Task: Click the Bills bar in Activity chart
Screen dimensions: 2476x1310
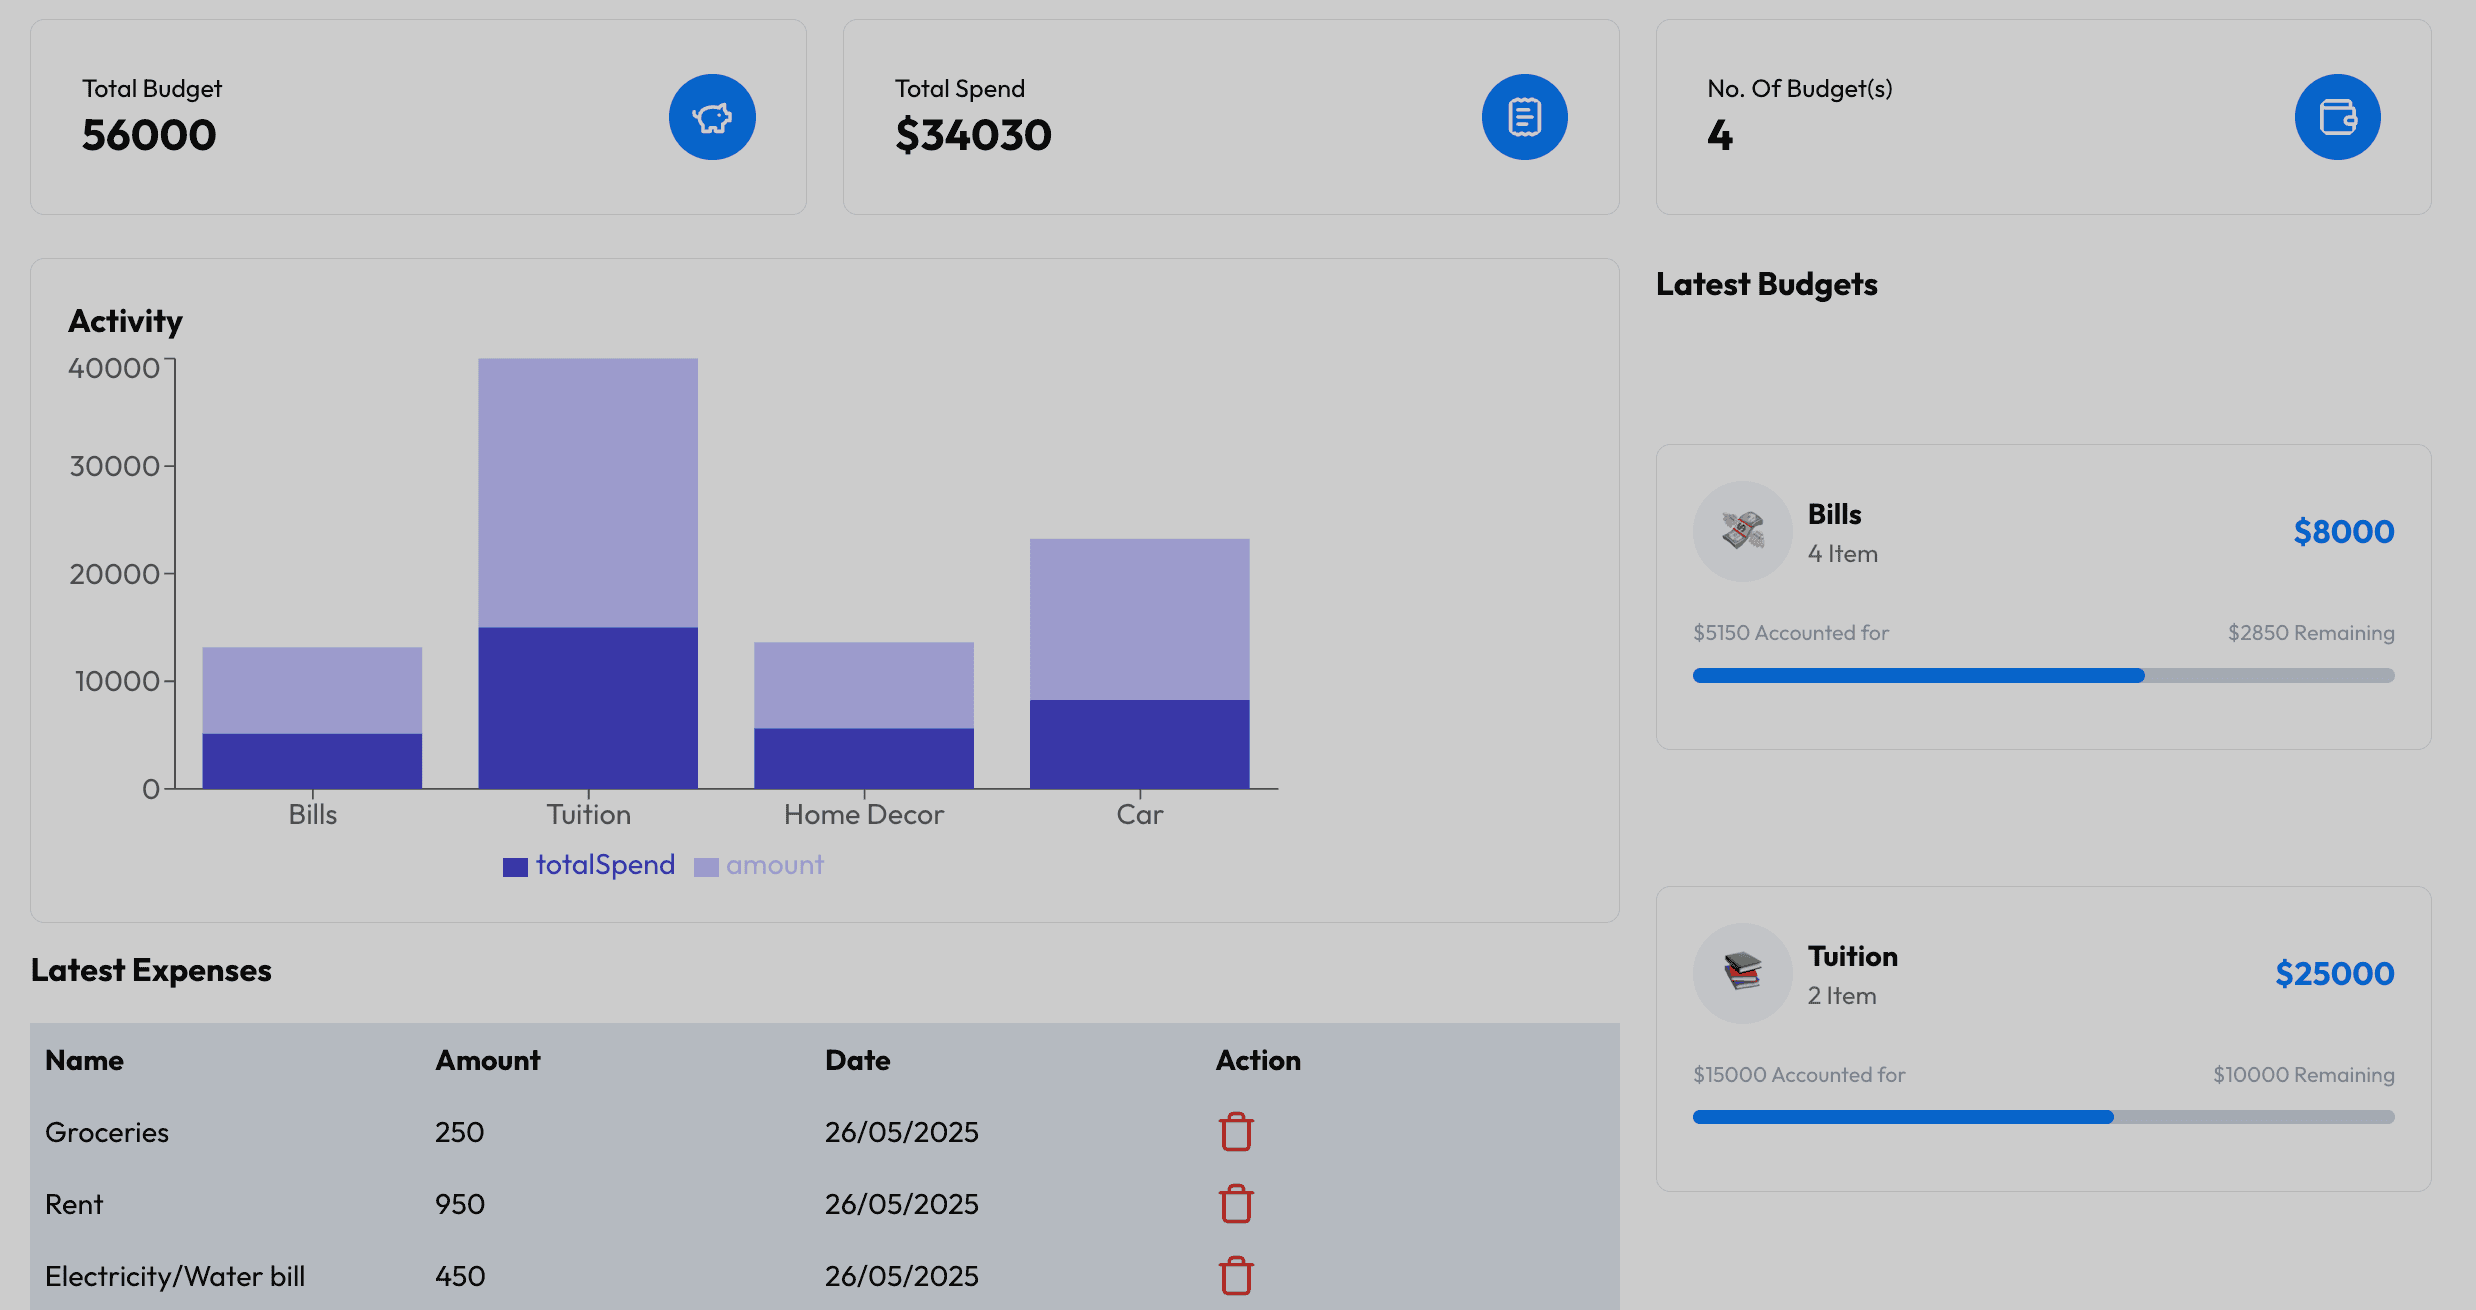Action: click(x=312, y=718)
